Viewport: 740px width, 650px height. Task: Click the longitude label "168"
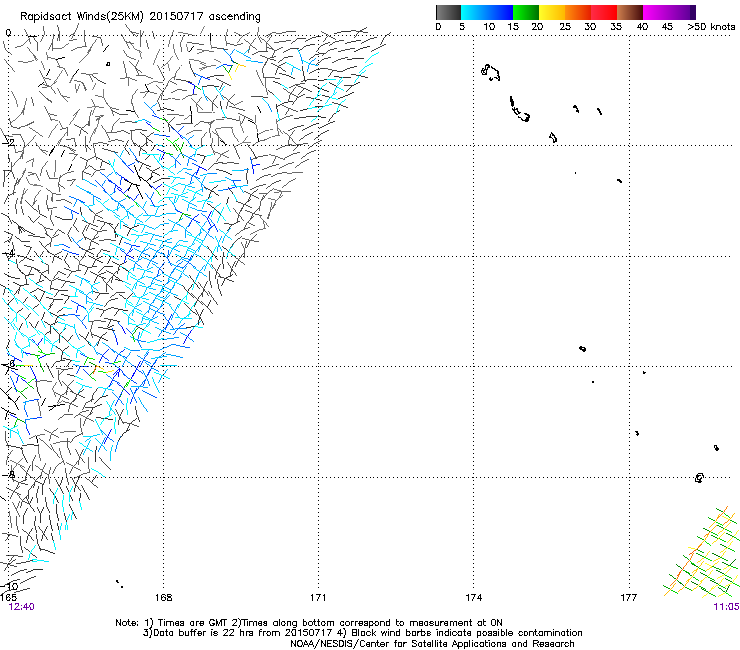pos(163,598)
